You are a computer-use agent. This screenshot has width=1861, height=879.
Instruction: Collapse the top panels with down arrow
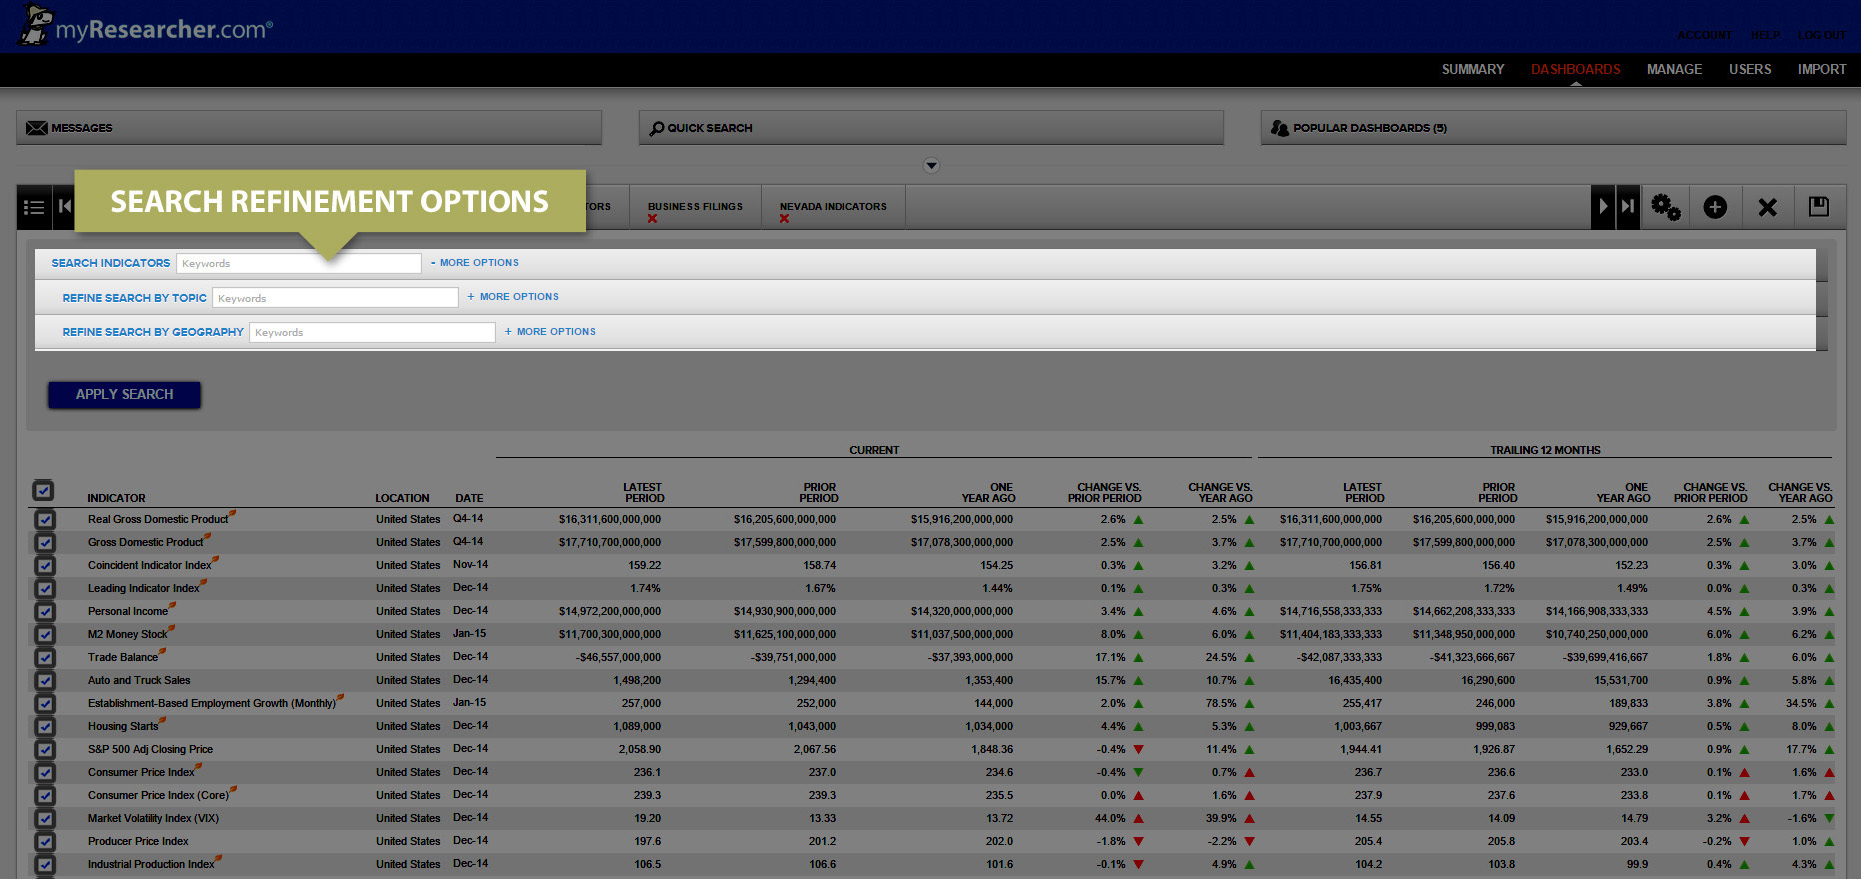(x=931, y=165)
